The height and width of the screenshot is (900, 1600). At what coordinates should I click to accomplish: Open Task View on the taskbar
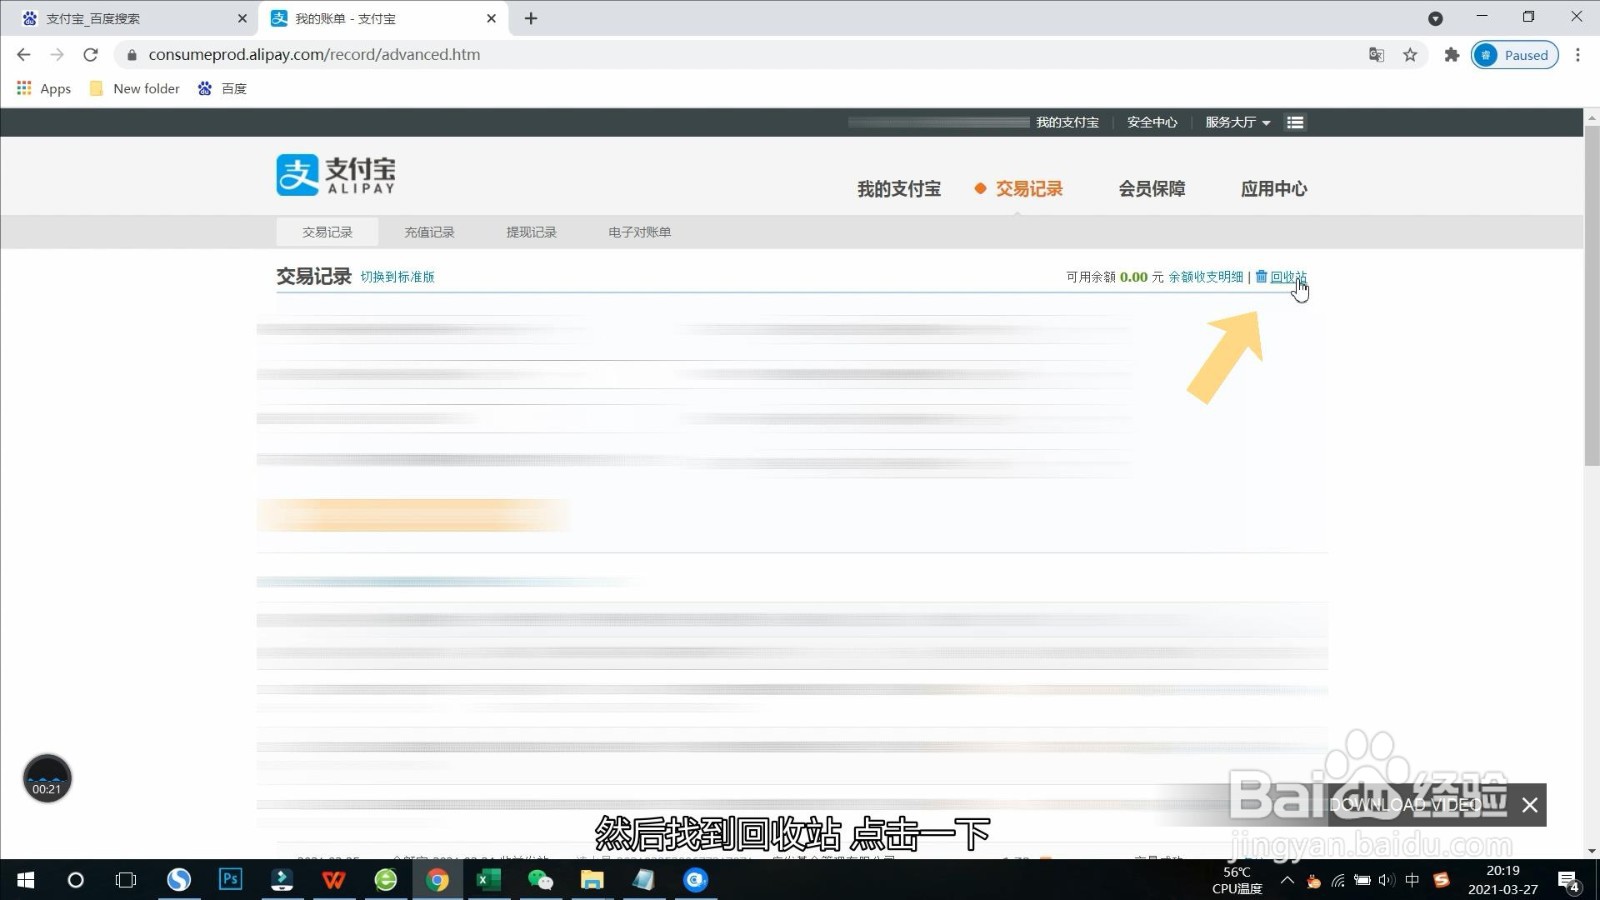(x=126, y=880)
